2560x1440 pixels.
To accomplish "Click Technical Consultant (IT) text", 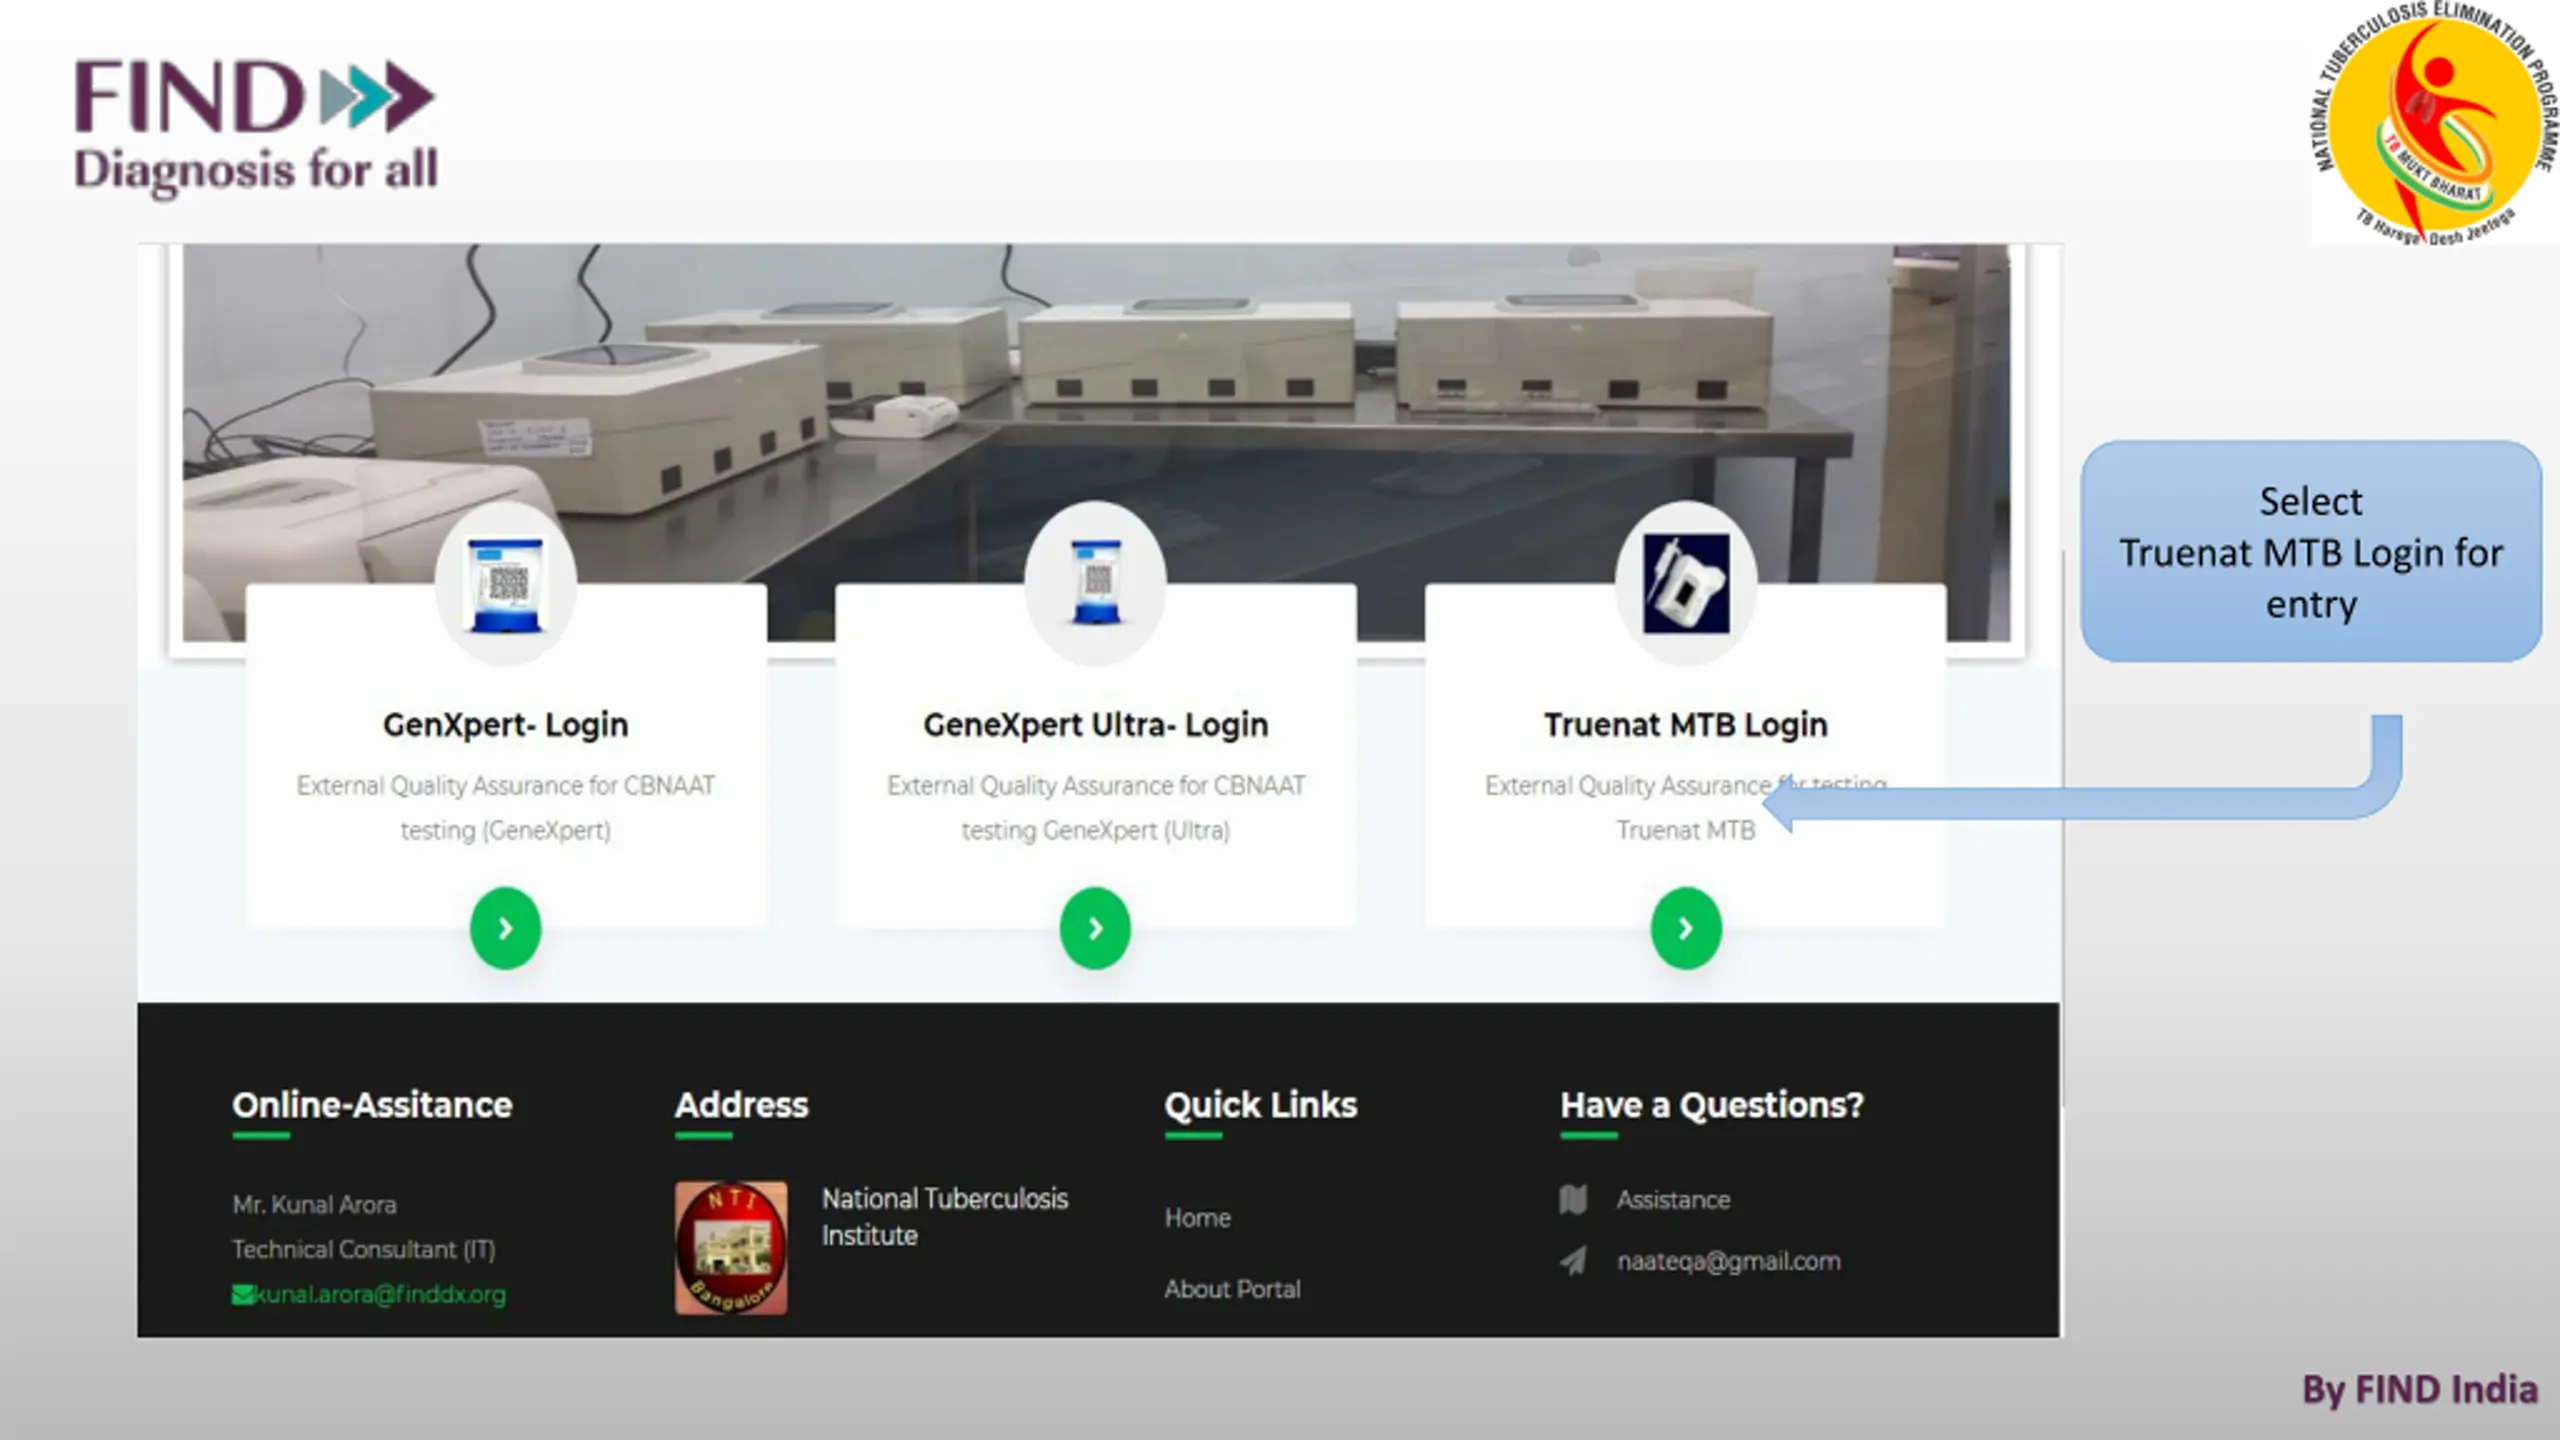I will 364,1250.
